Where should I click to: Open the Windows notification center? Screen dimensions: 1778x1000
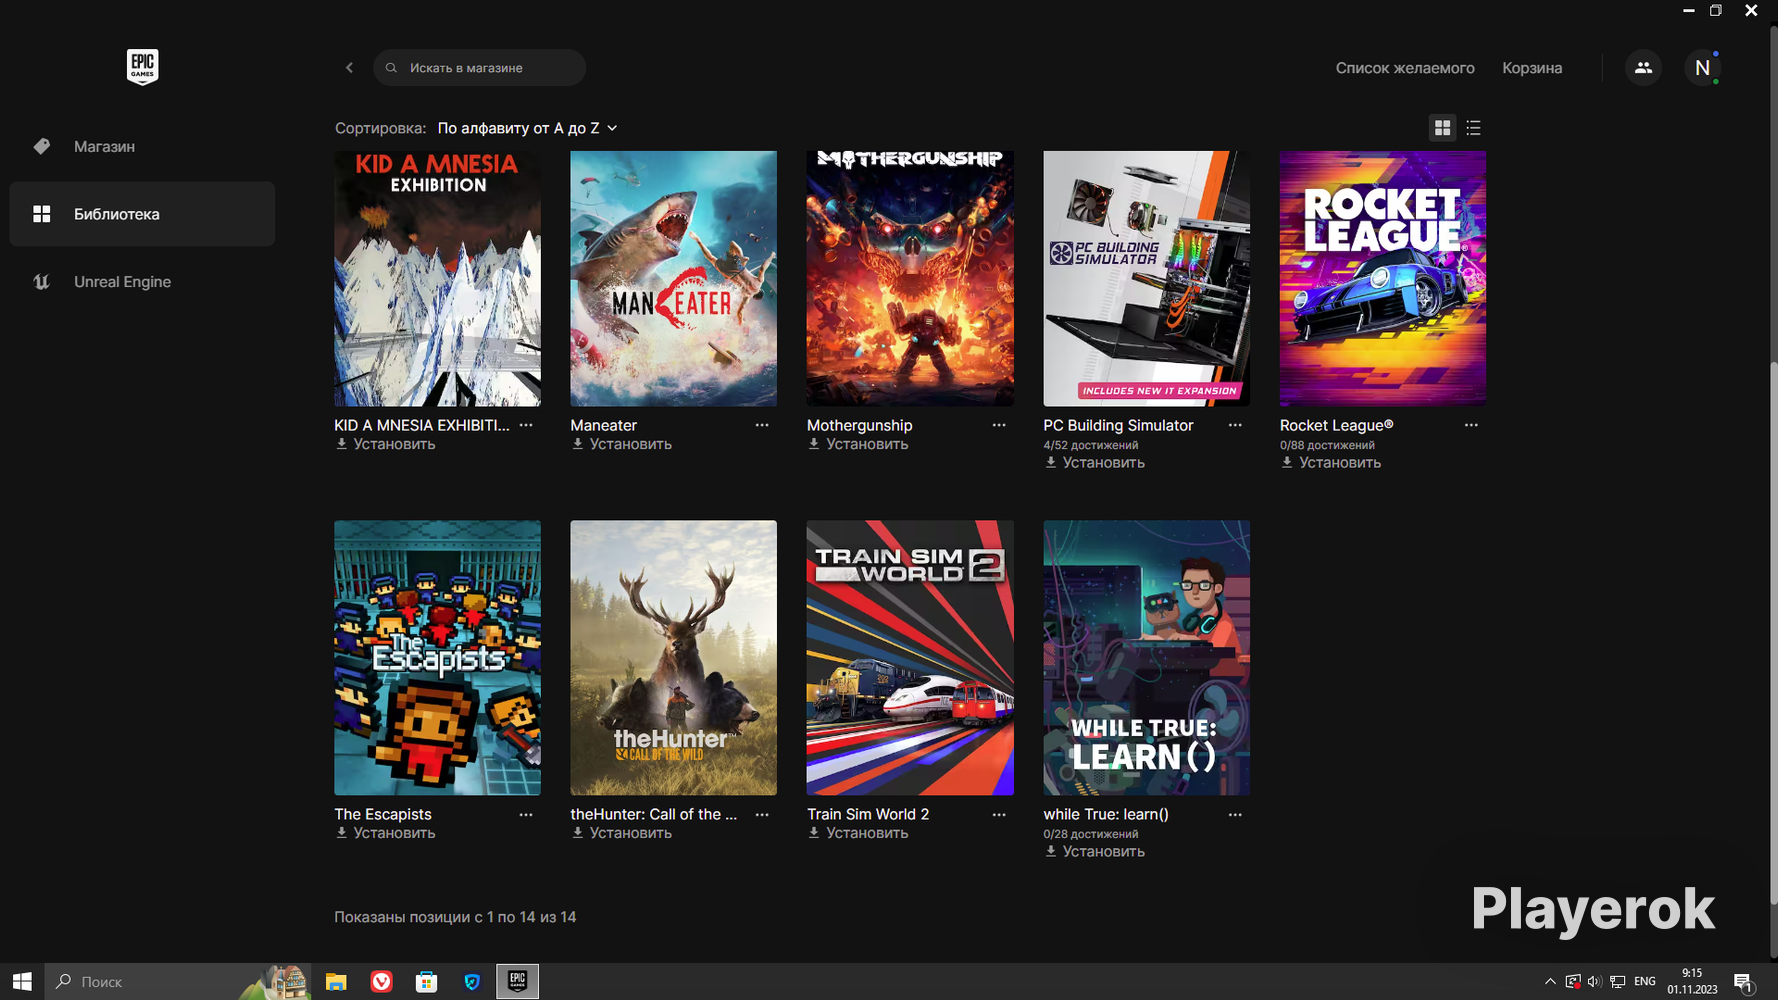[x=1744, y=982]
